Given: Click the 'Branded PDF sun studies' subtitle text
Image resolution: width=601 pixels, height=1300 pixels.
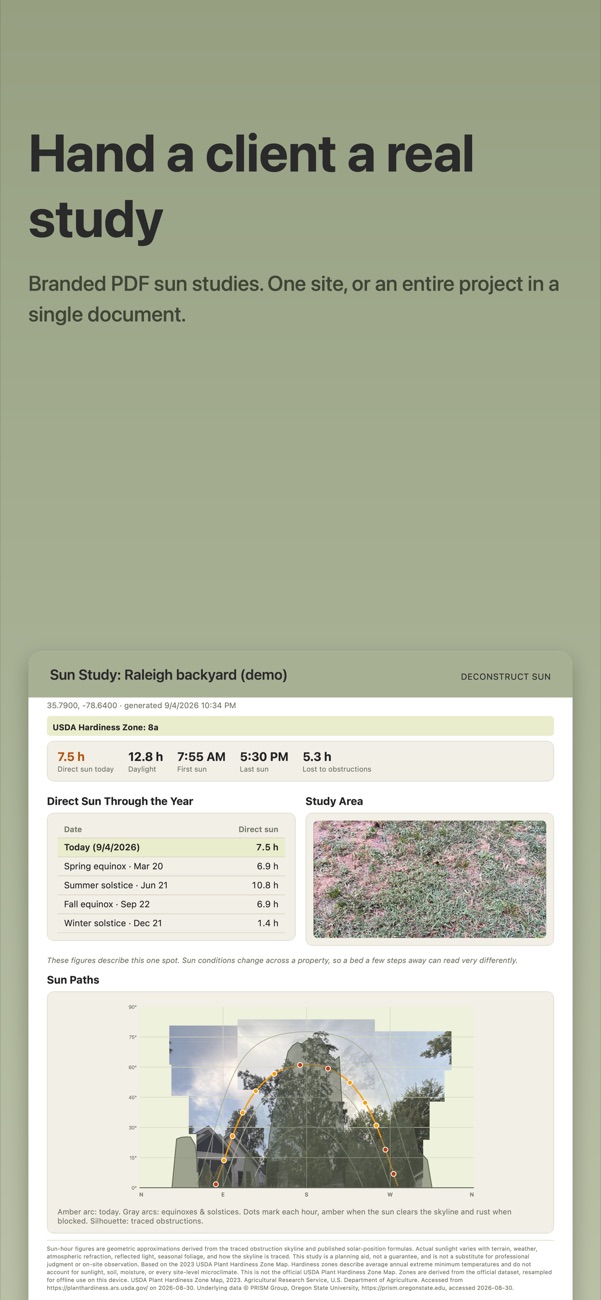Looking at the screenshot, I should point(293,298).
